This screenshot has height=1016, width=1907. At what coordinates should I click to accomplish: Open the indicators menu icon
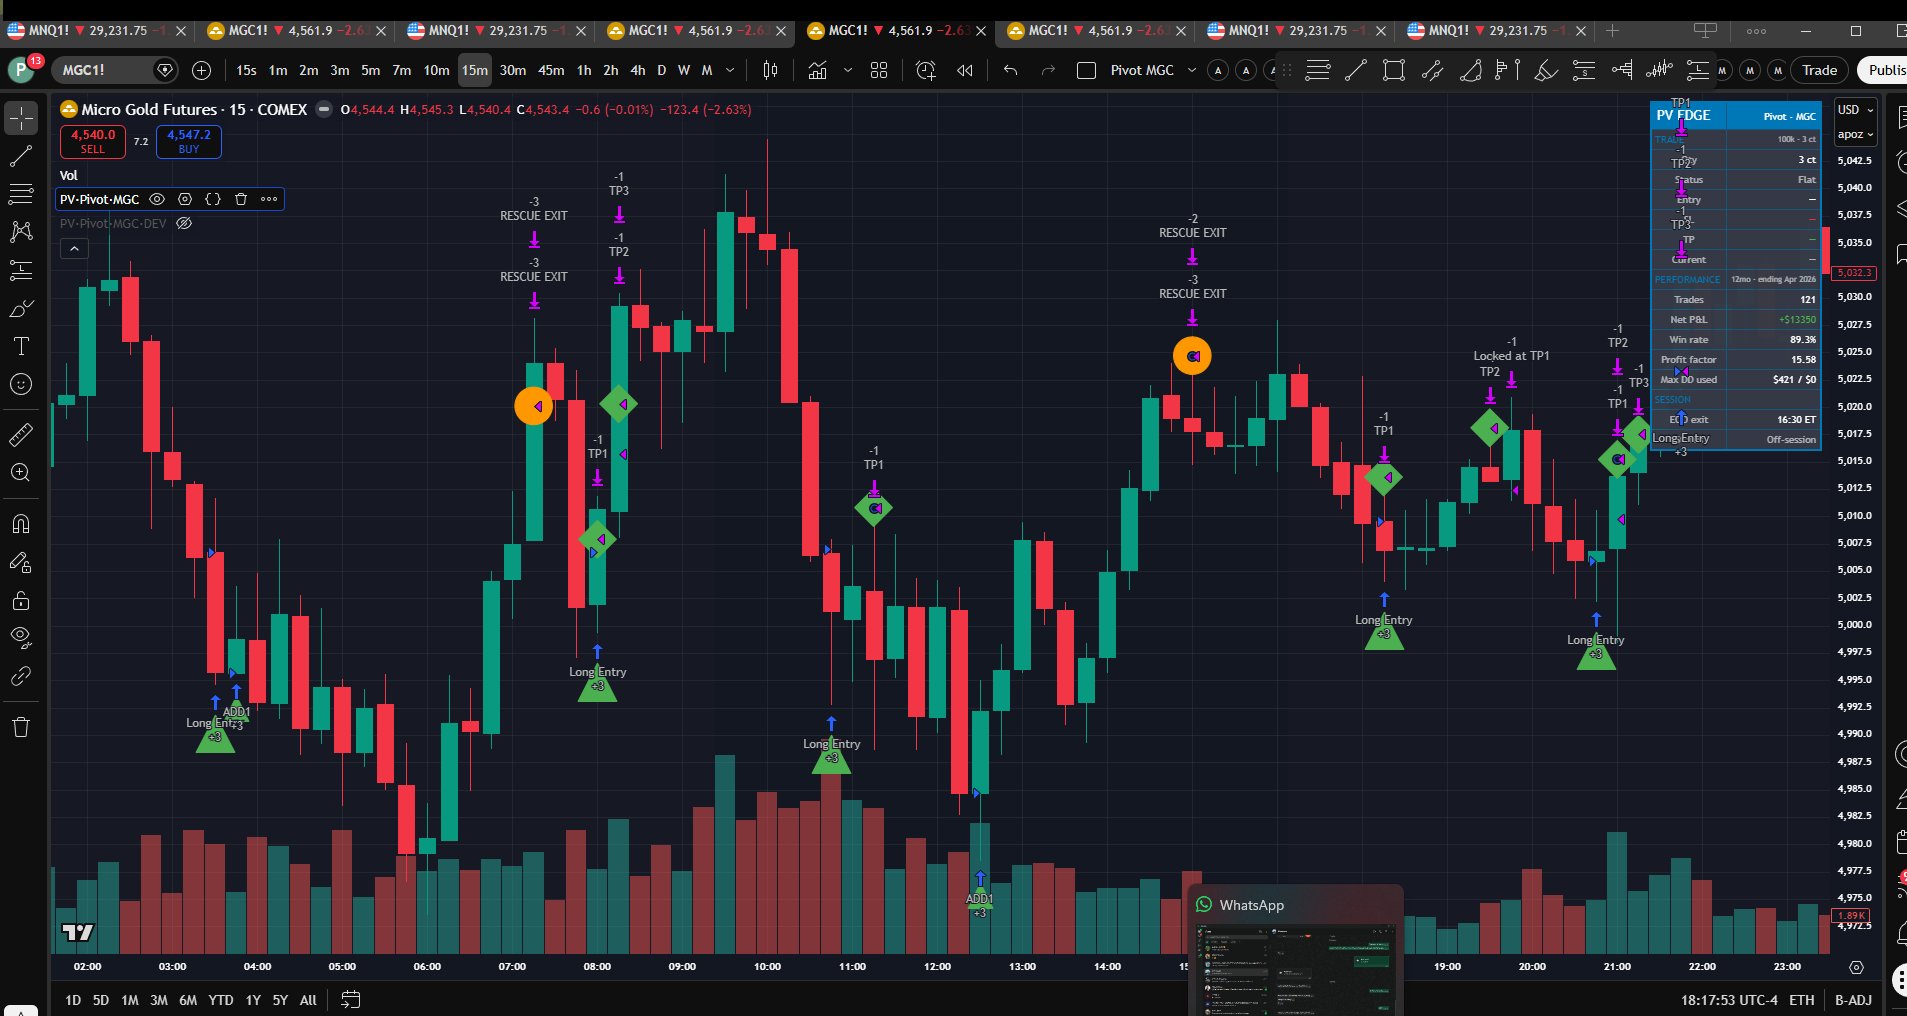click(x=818, y=70)
